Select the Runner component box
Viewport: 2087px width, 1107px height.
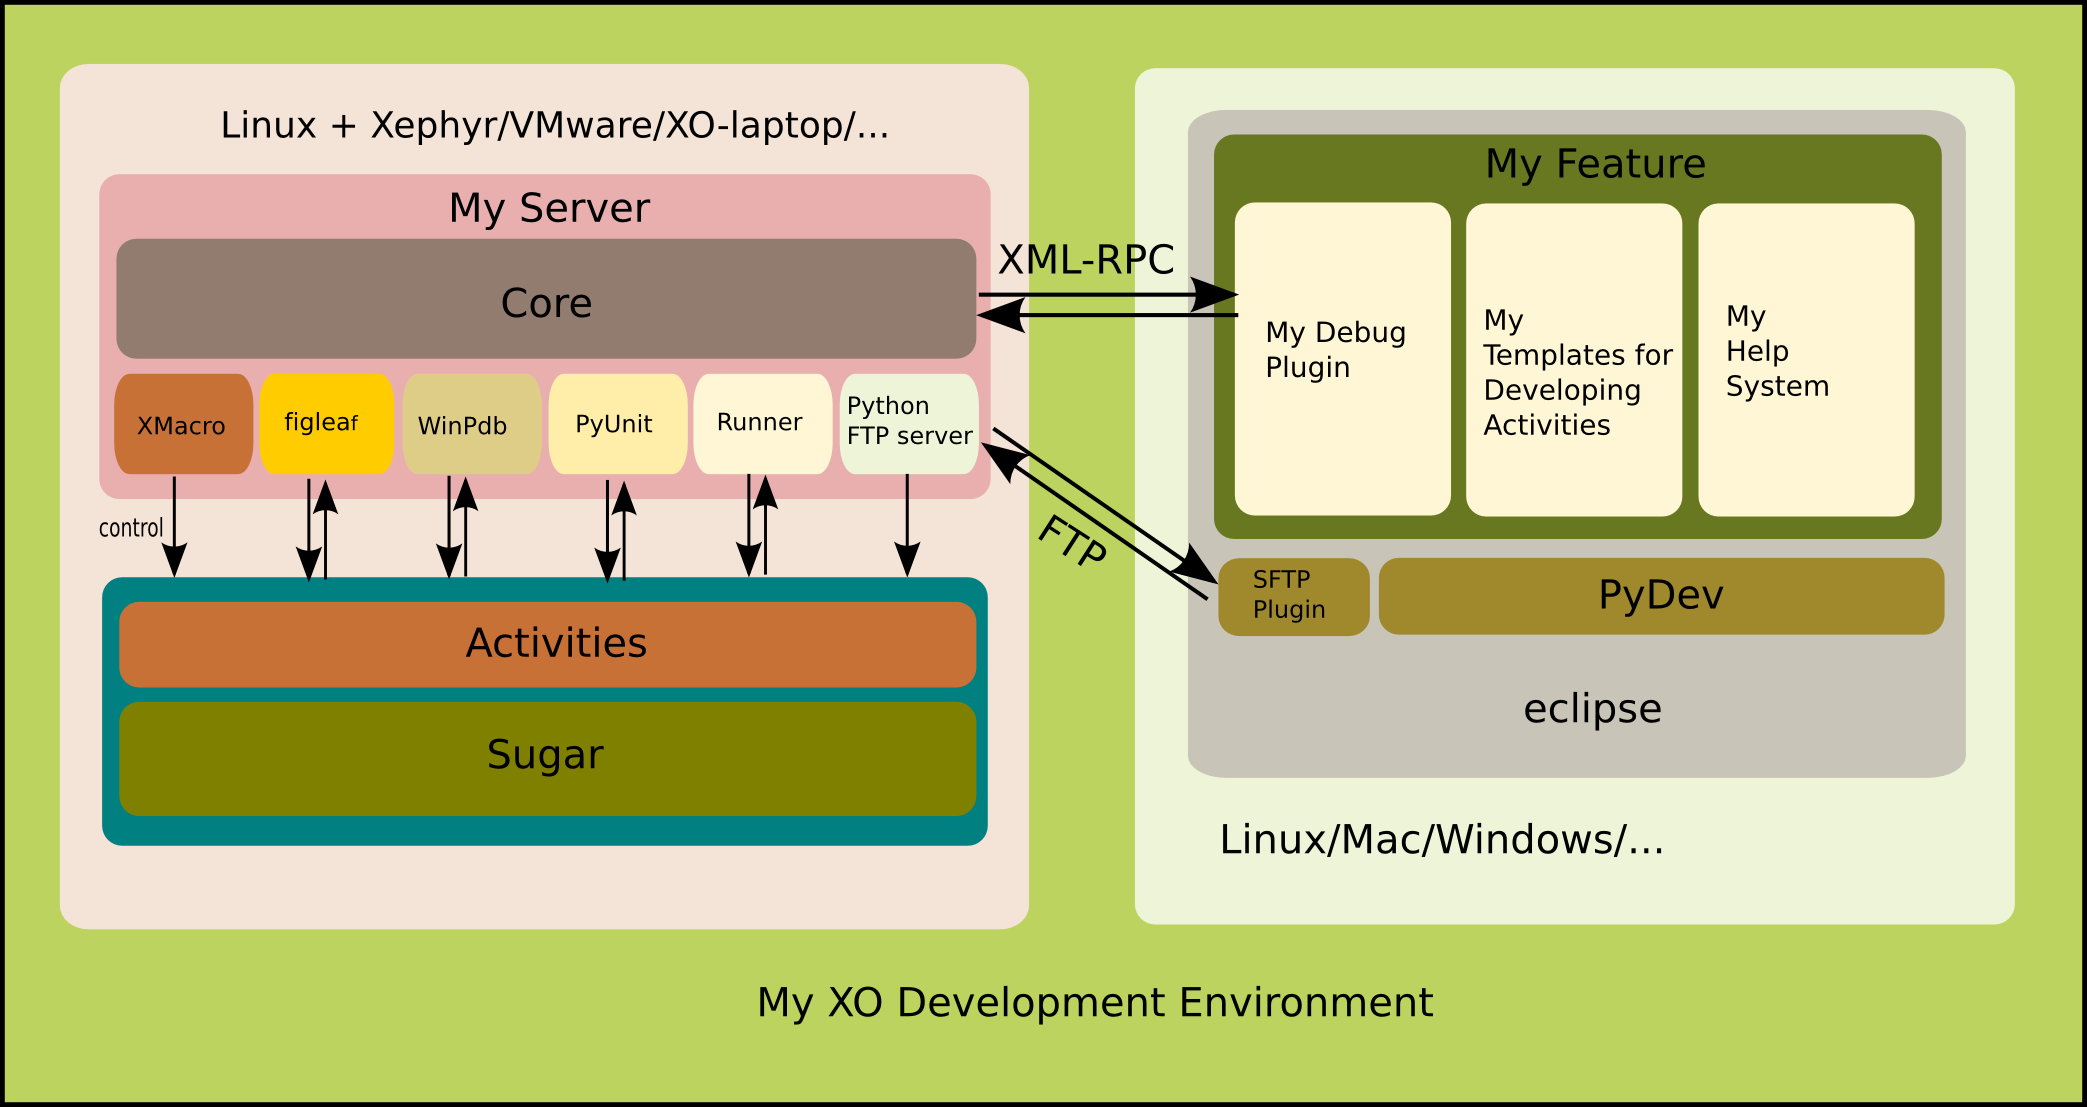point(762,424)
